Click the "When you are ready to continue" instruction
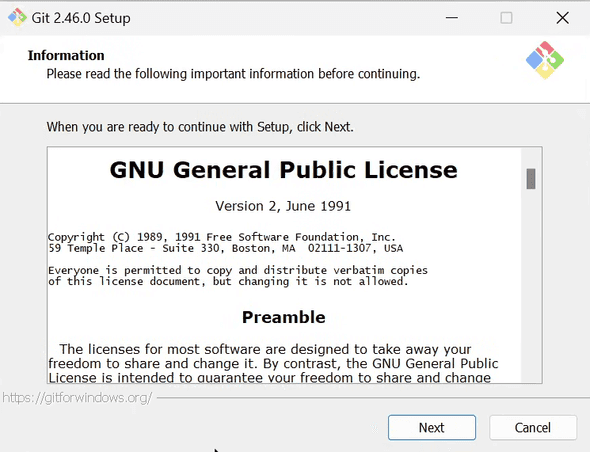This screenshot has width=590, height=452. pos(200,127)
